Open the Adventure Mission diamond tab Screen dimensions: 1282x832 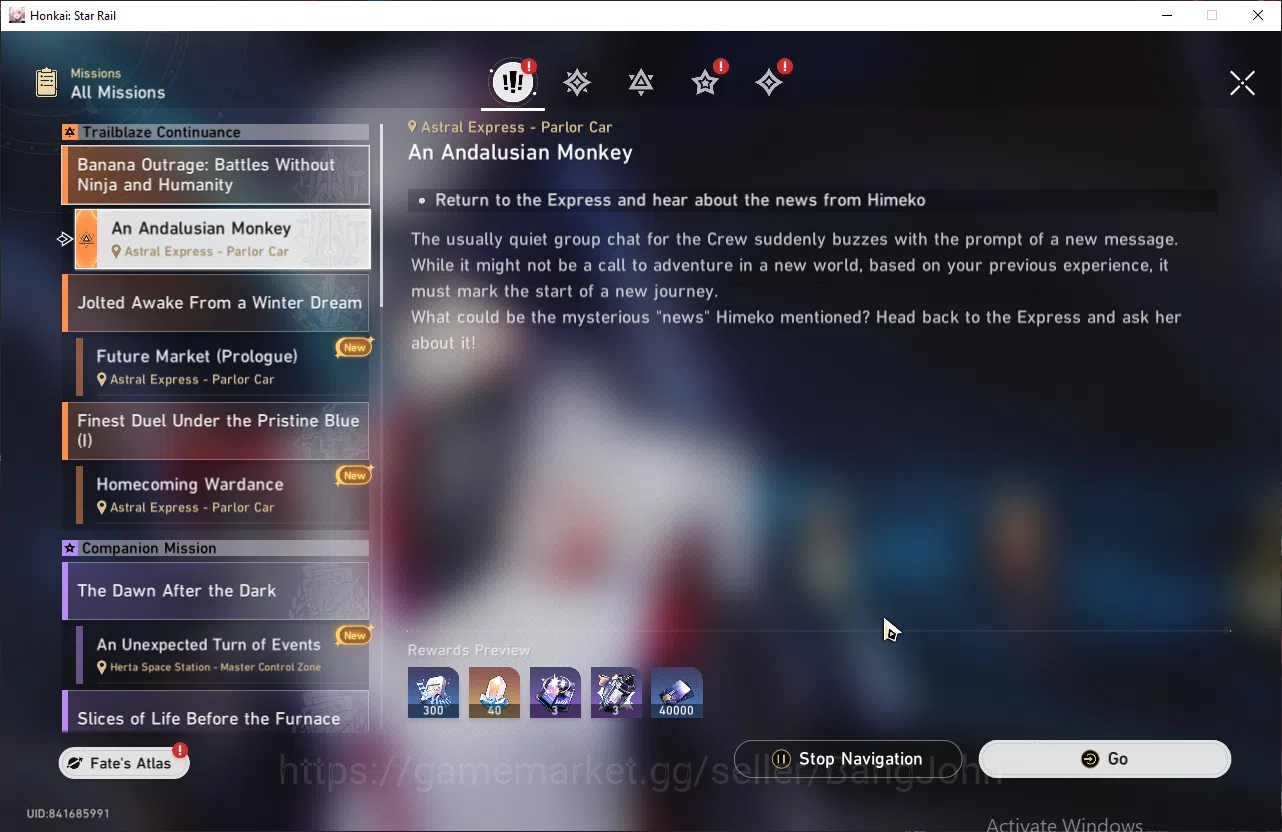click(769, 83)
